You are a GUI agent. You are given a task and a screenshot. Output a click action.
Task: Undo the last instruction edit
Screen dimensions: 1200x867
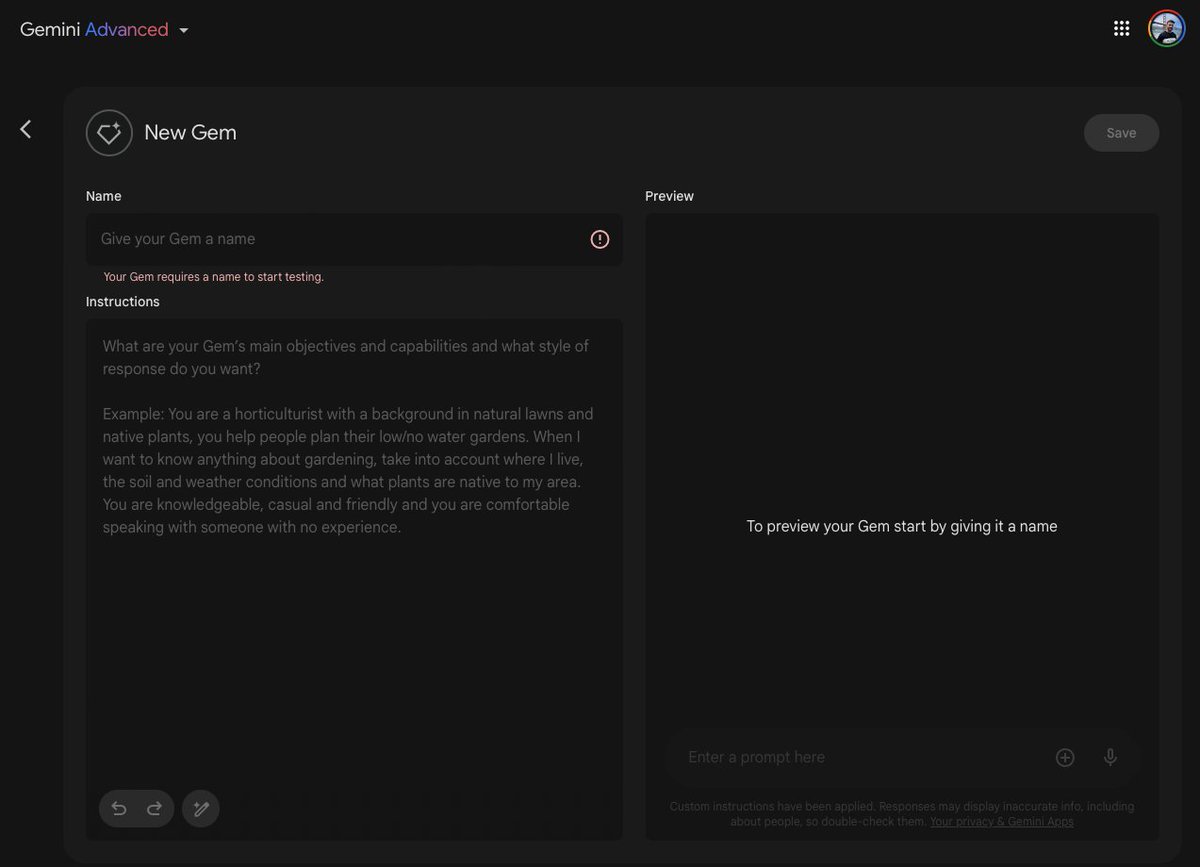(x=119, y=808)
